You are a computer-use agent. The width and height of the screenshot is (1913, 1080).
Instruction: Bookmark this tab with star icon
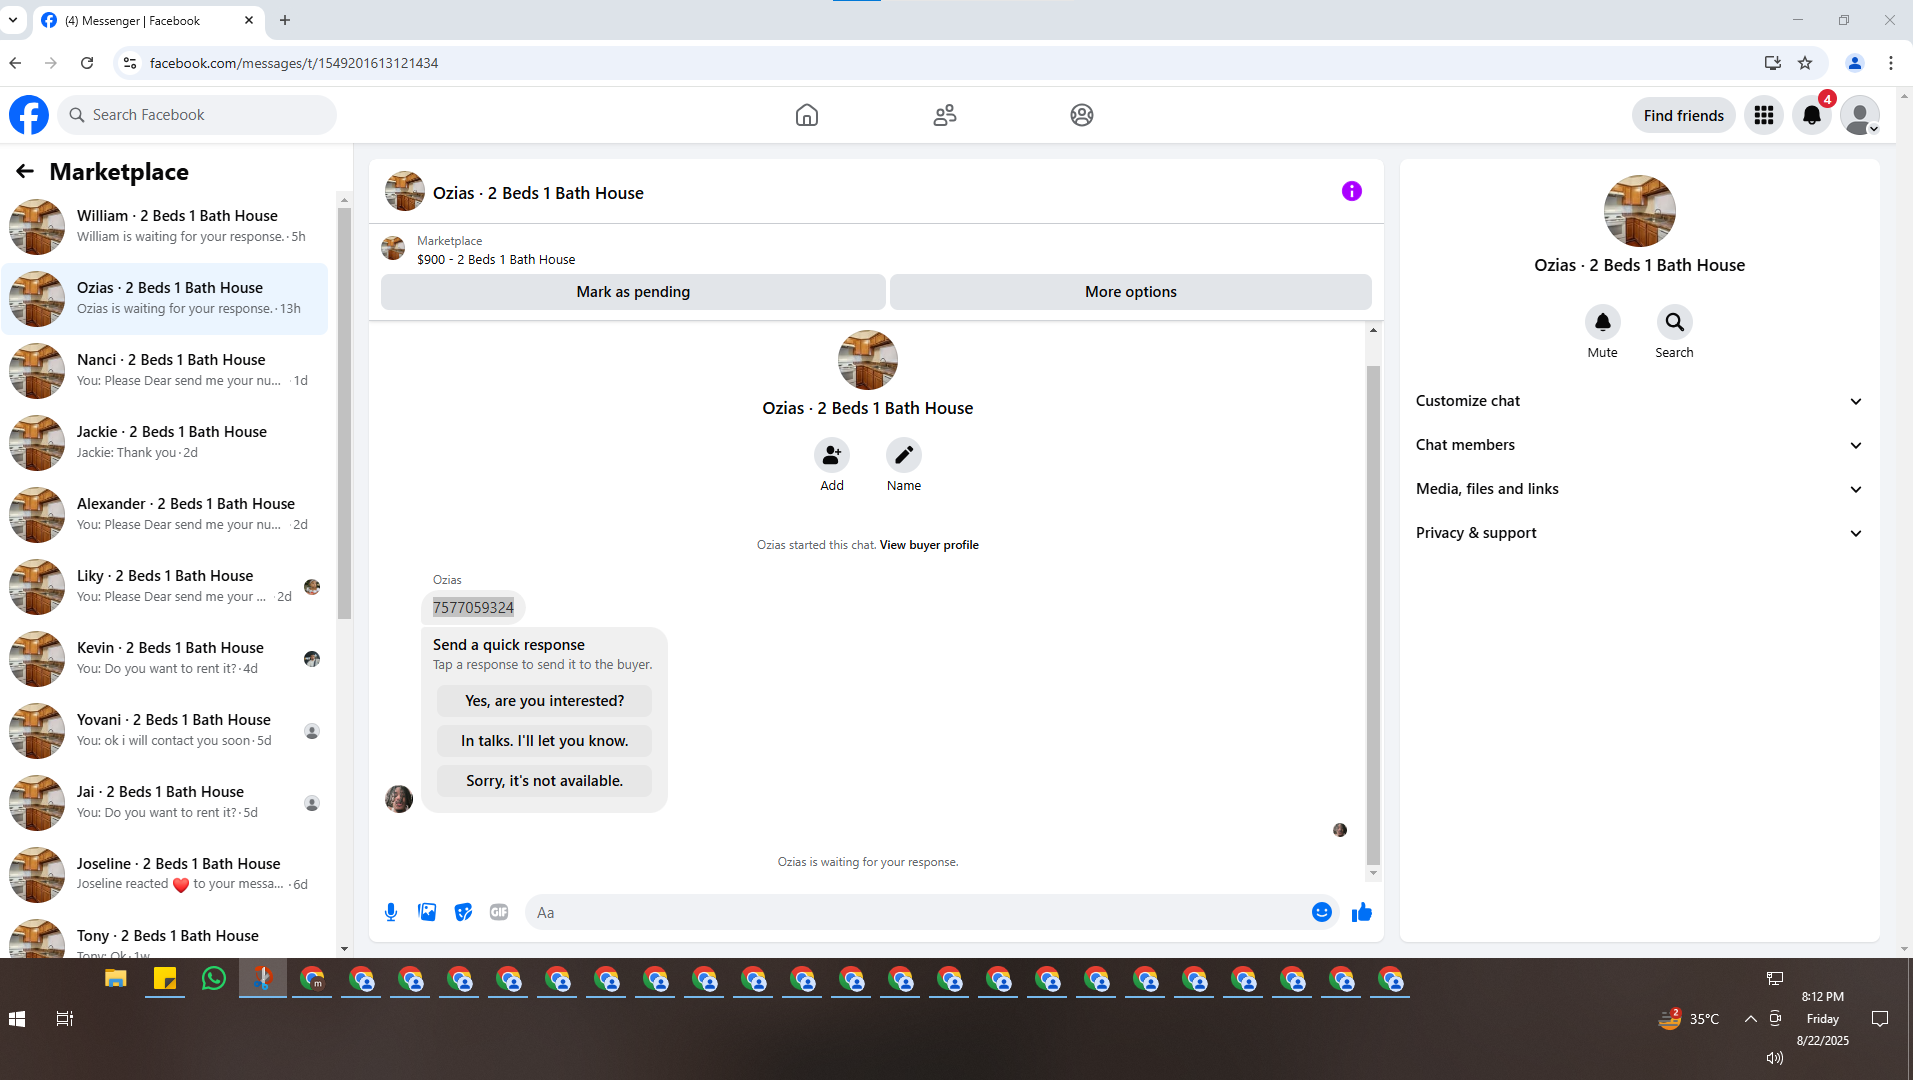pos(1804,63)
